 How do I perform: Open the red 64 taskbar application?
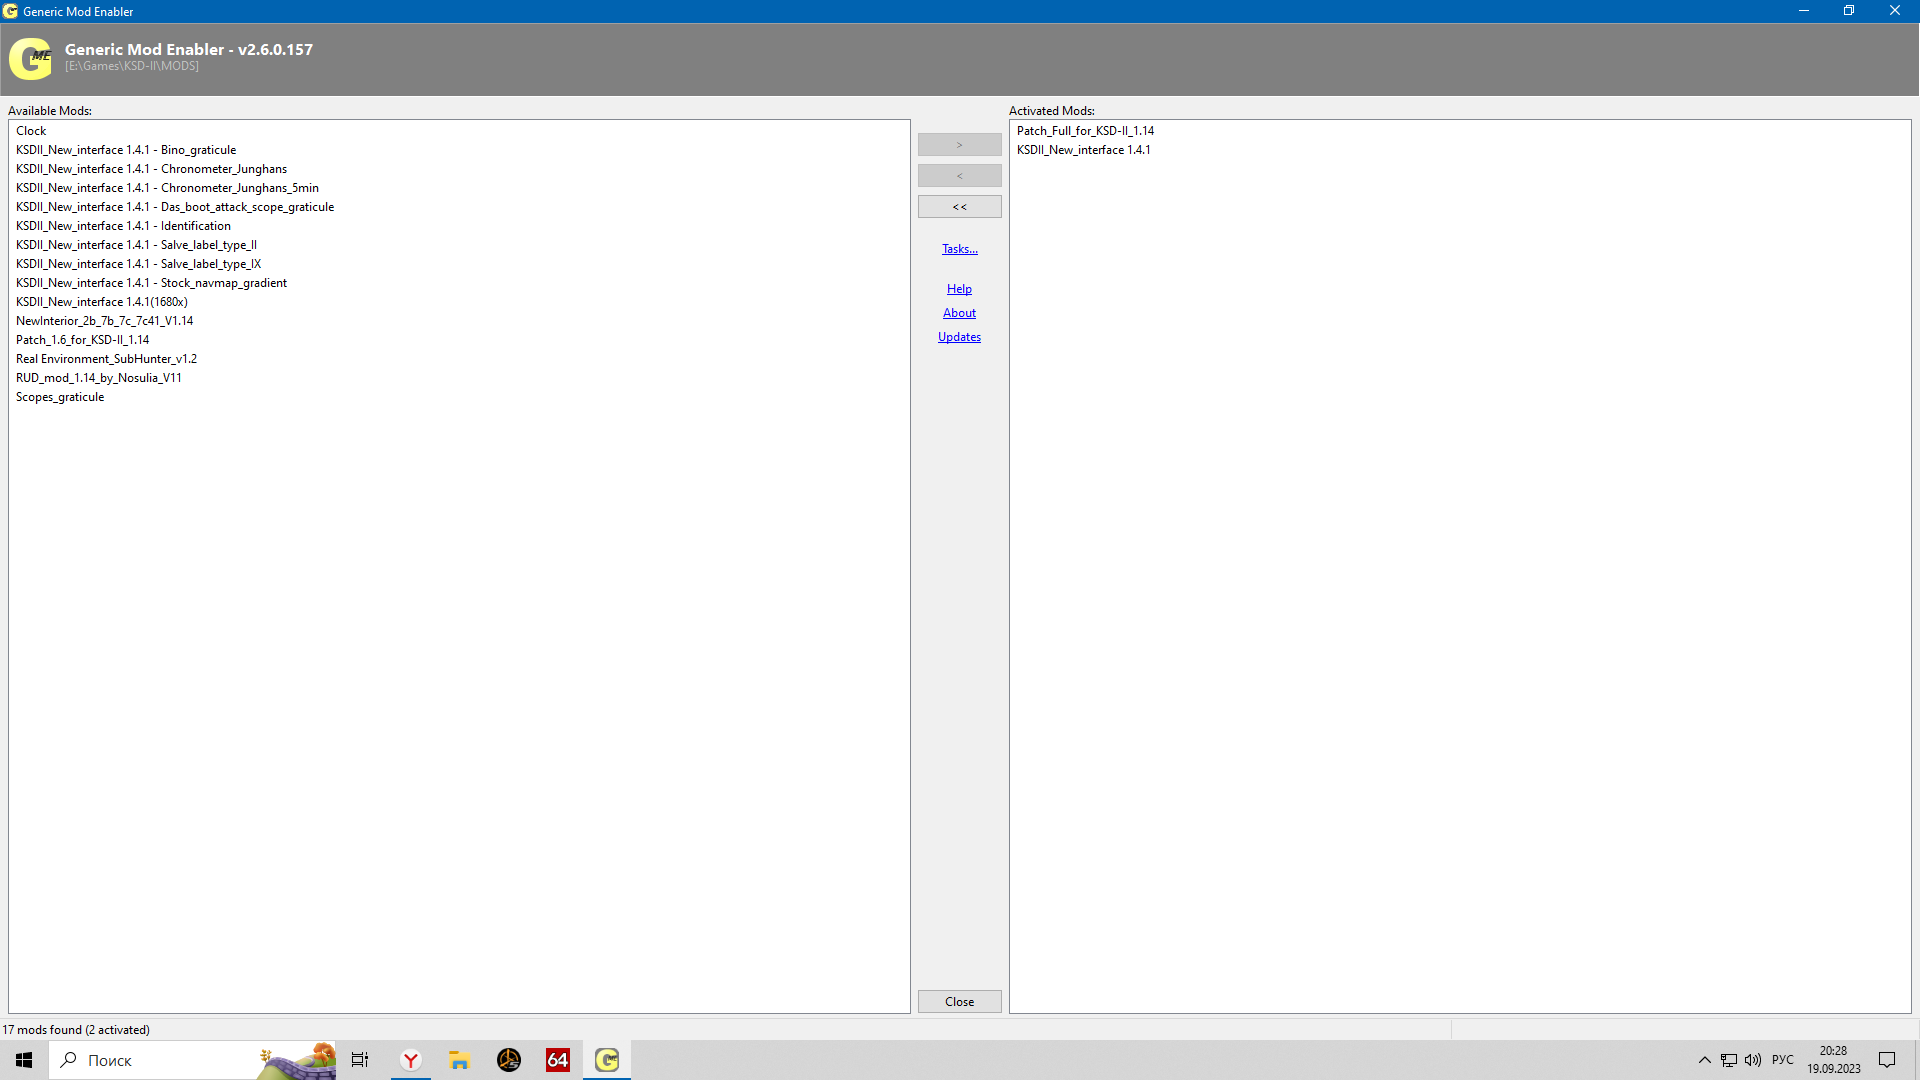pyautogui.click(x=558, y=1060)
